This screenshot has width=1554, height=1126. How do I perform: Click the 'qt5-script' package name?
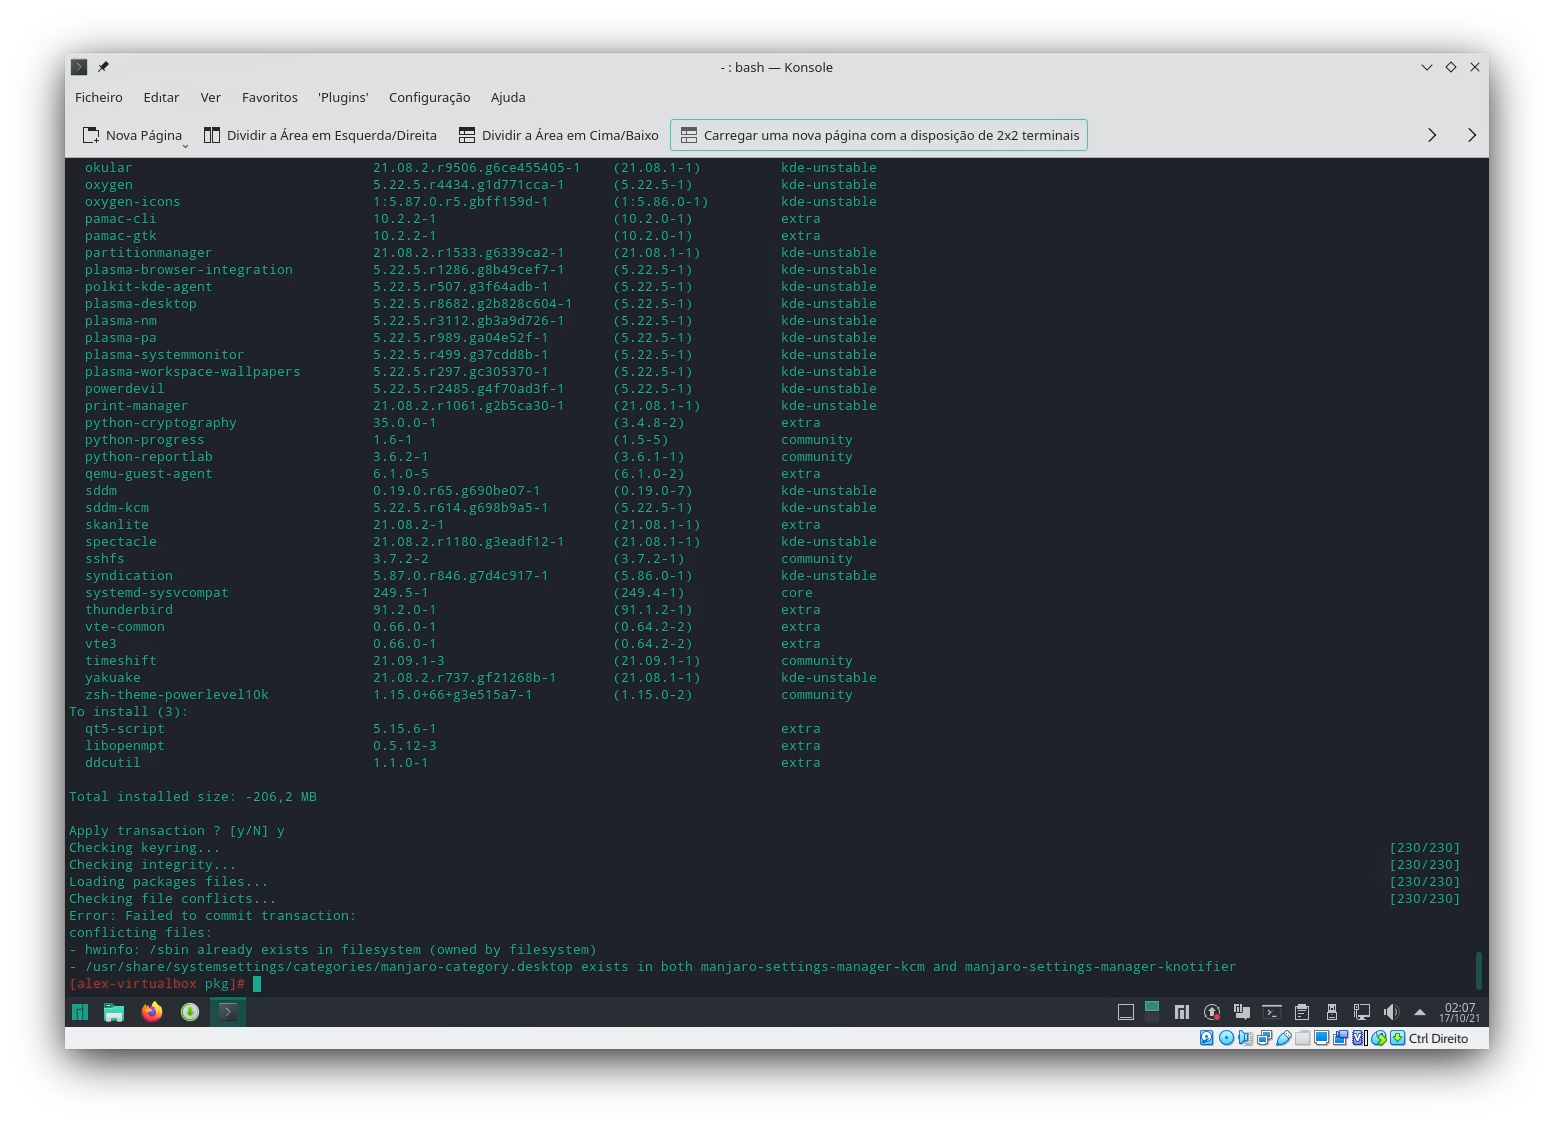click(x=125, y=729)
